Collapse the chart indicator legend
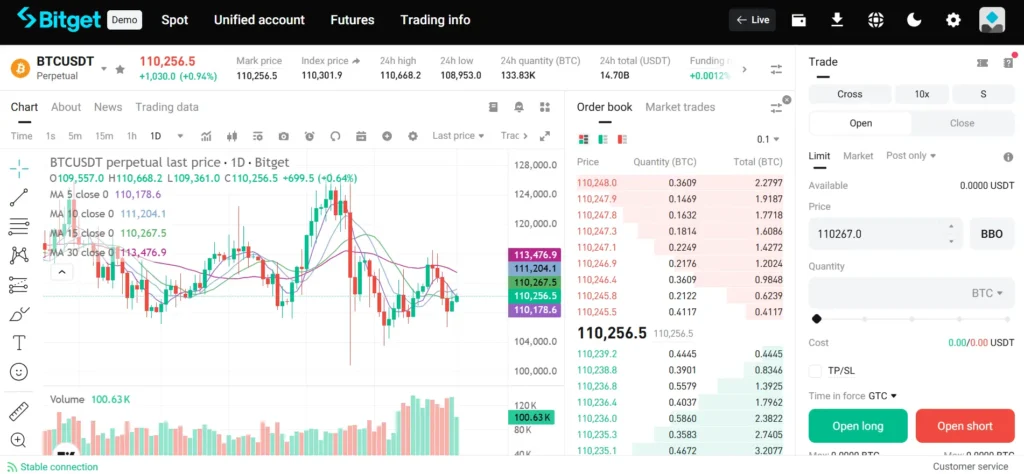This screenshot has height=474, width=1024. [61, 272]
